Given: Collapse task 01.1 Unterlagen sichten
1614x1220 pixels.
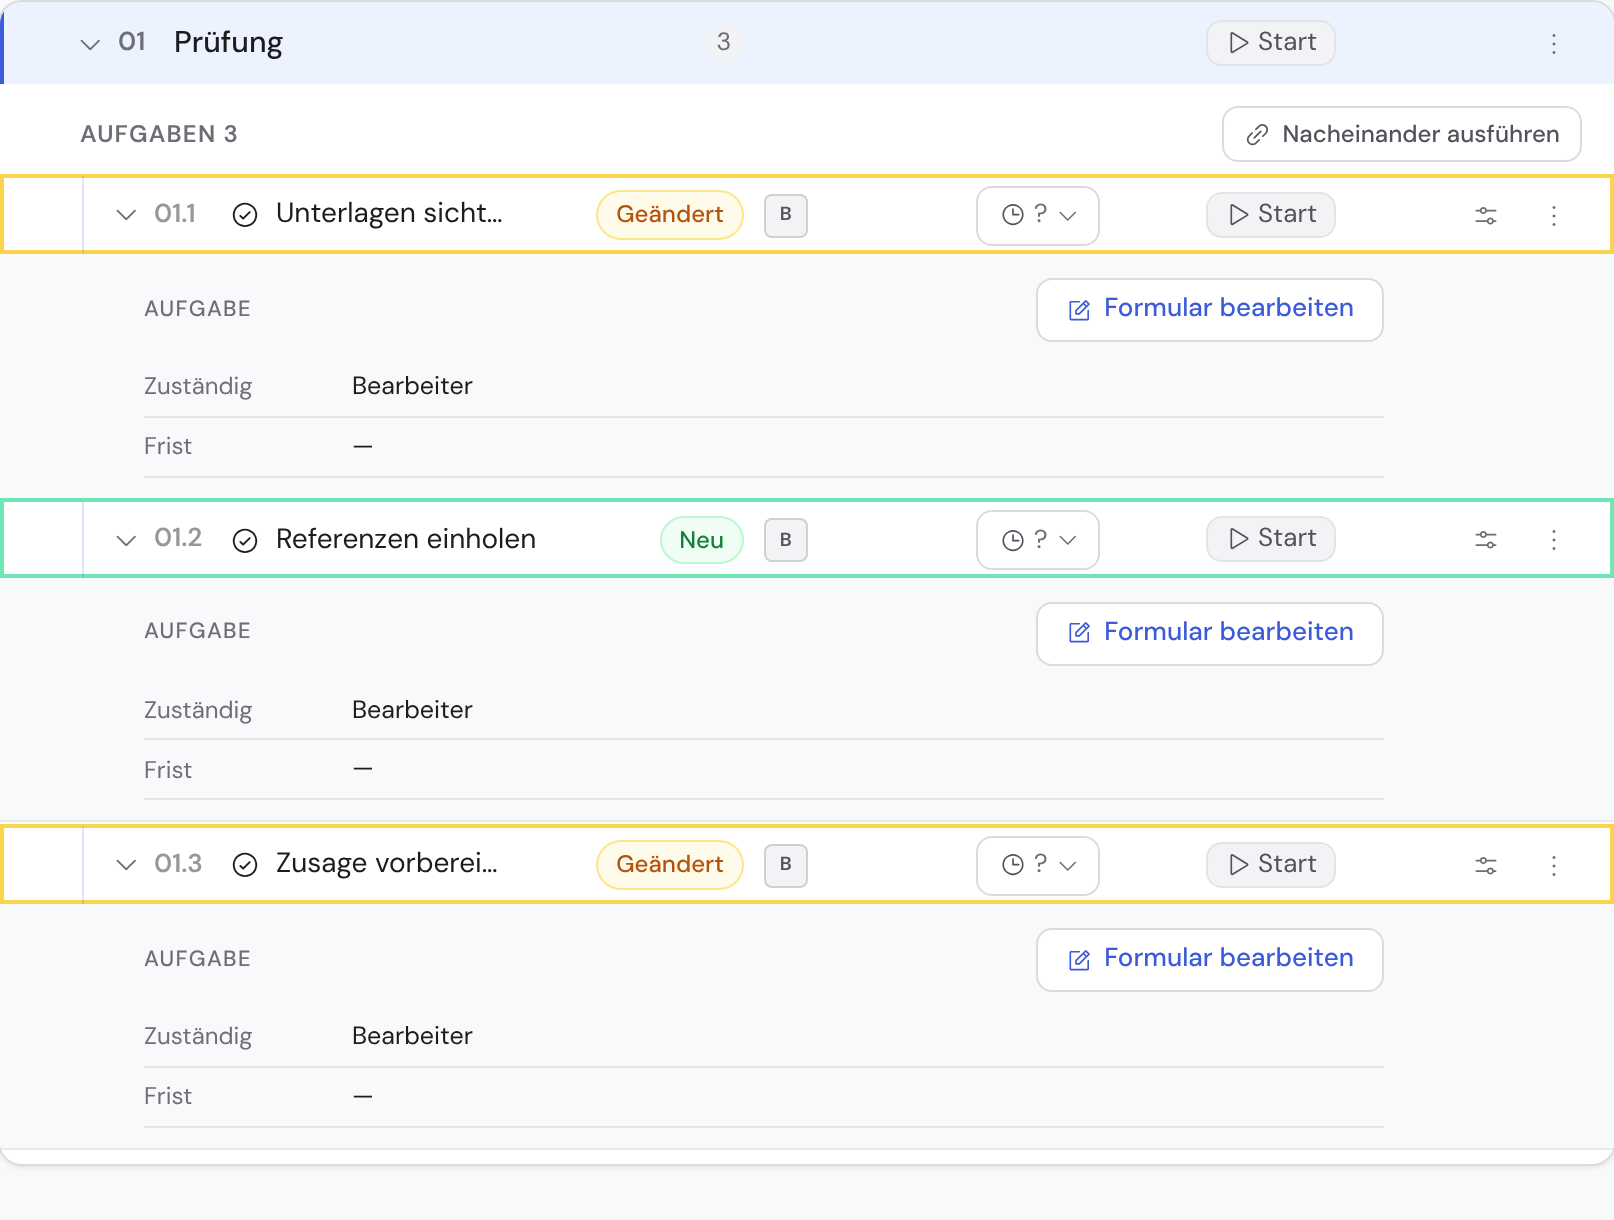Looking at the screenshot, I should pyautogui.click(x=126, y=215).
